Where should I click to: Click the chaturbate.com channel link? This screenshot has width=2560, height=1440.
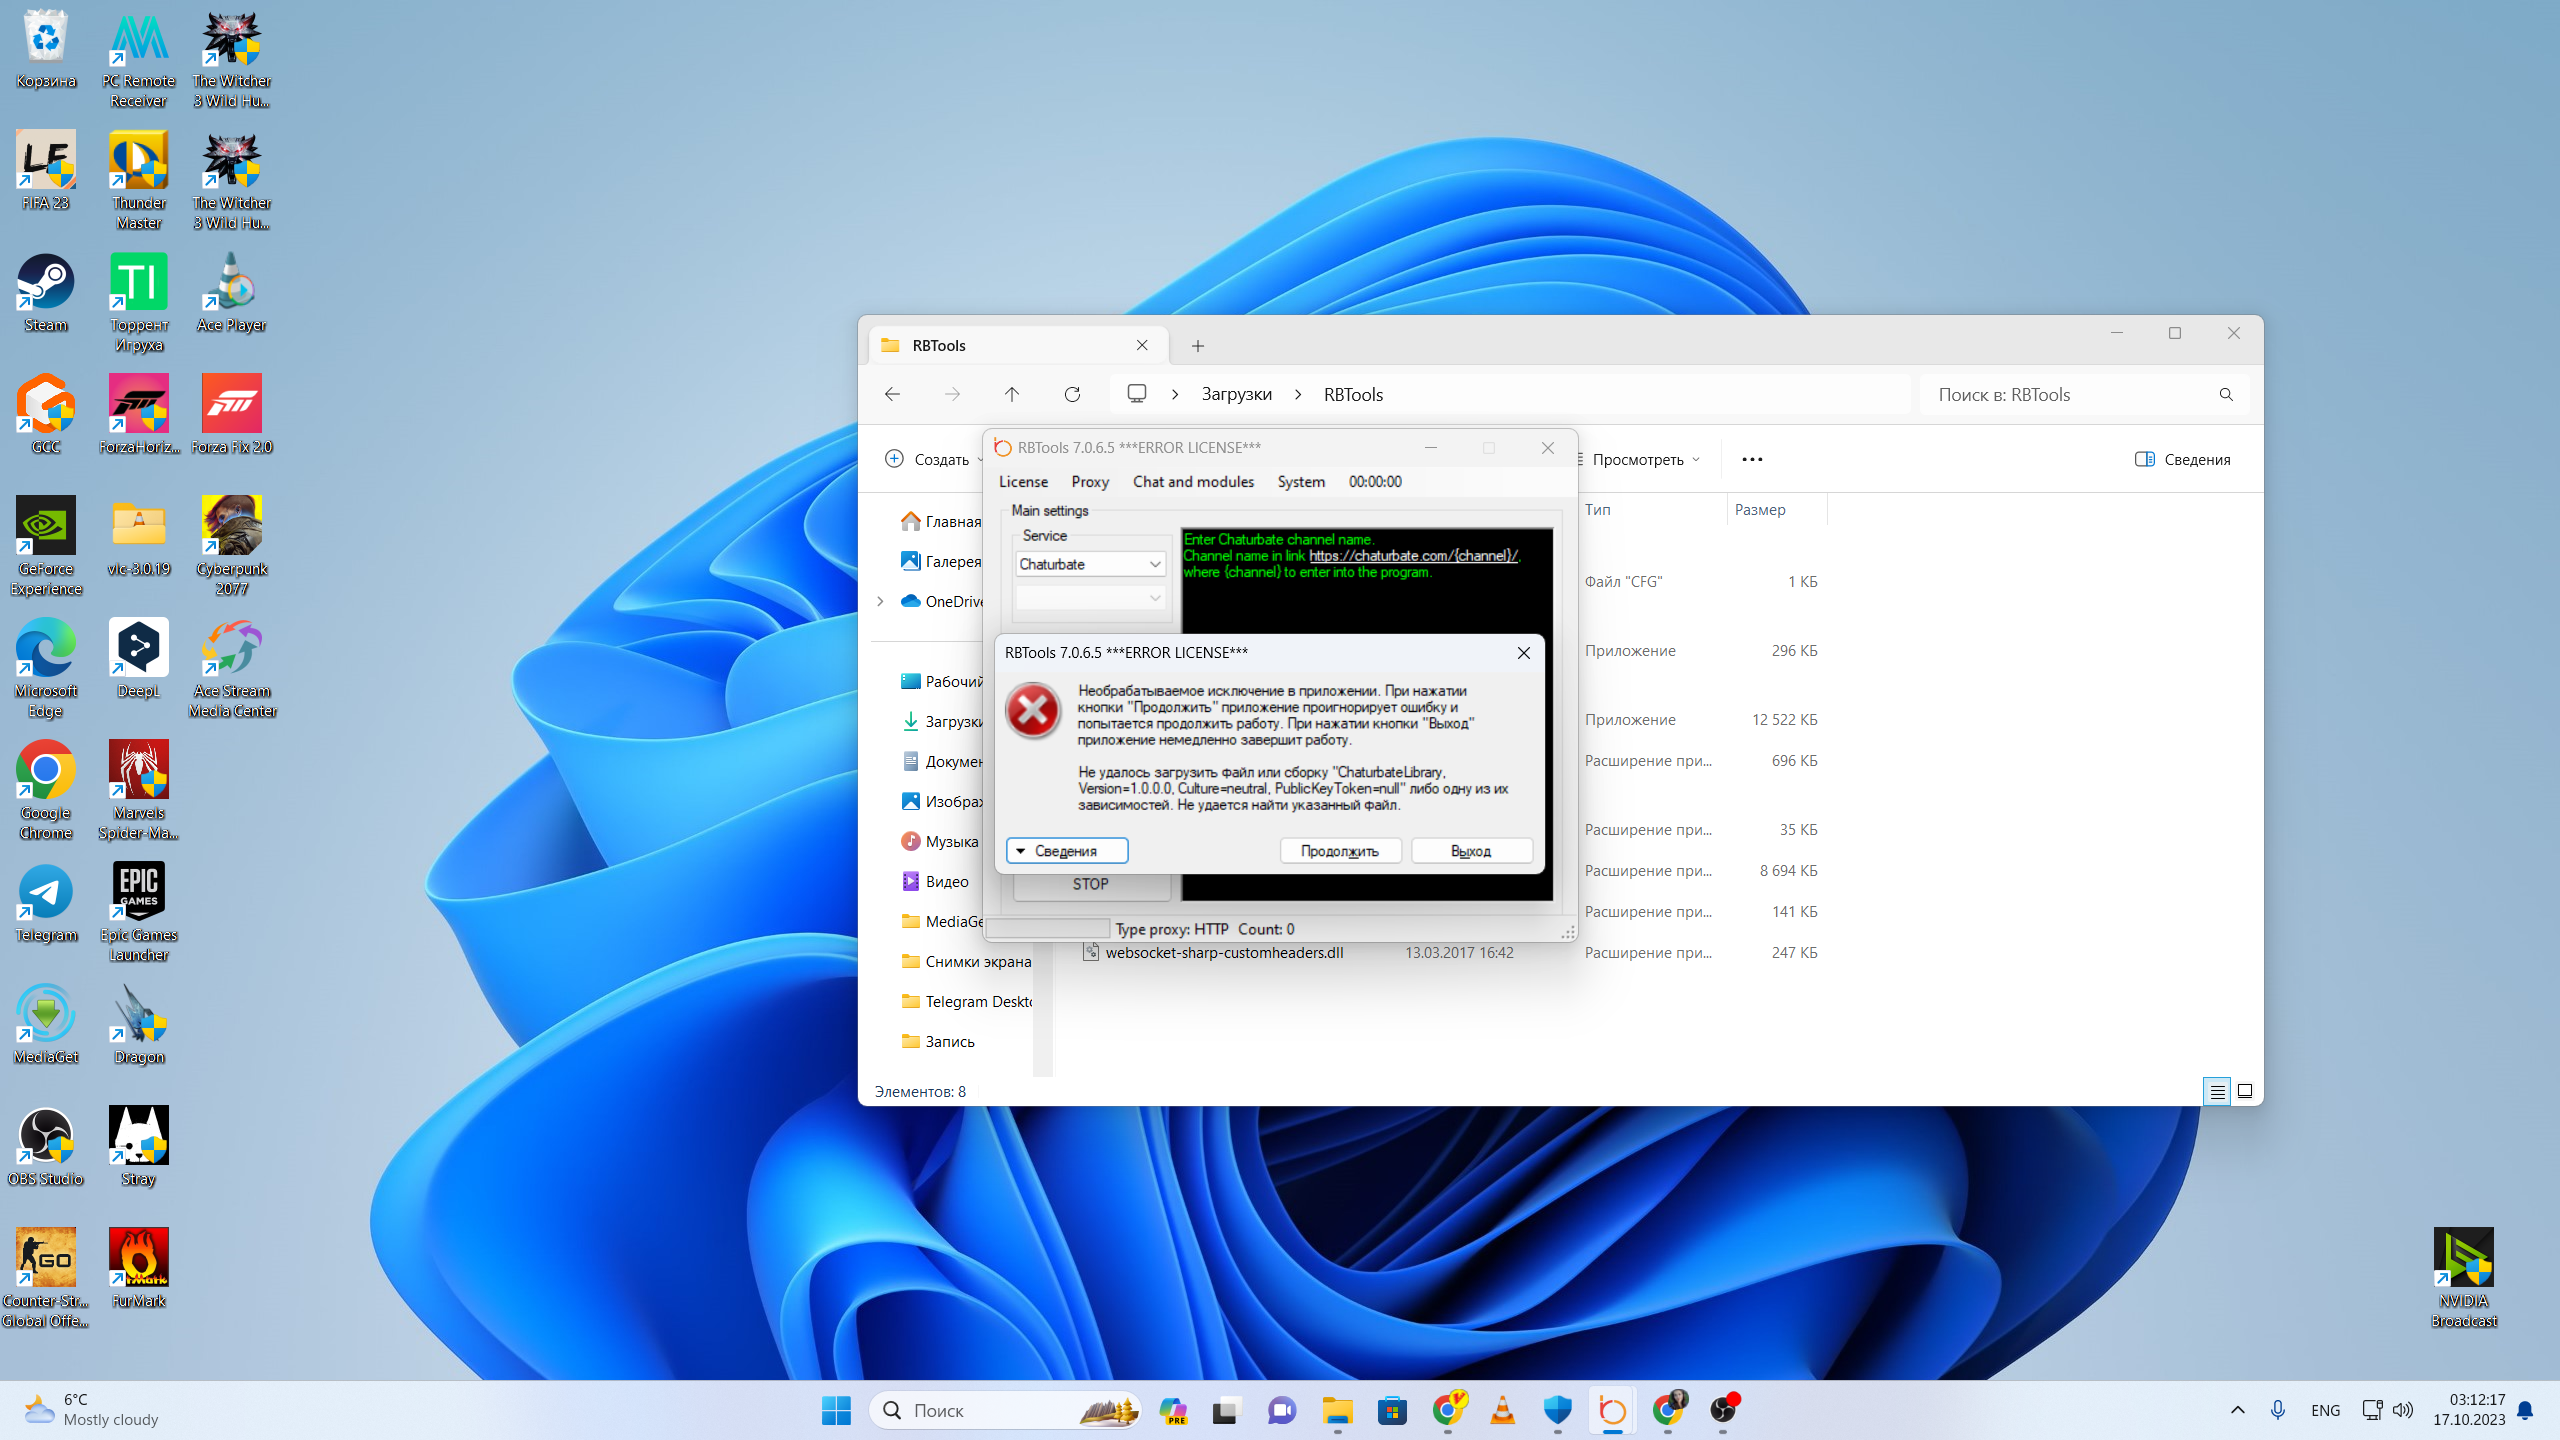(1412, 556)
